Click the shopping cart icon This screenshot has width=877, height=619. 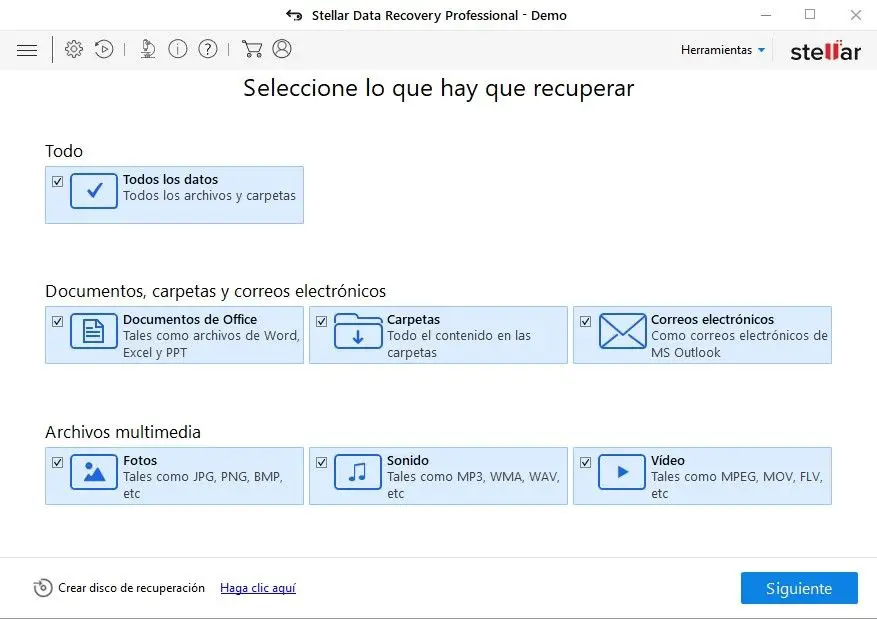pyautogui.click(x=252, y=49)
